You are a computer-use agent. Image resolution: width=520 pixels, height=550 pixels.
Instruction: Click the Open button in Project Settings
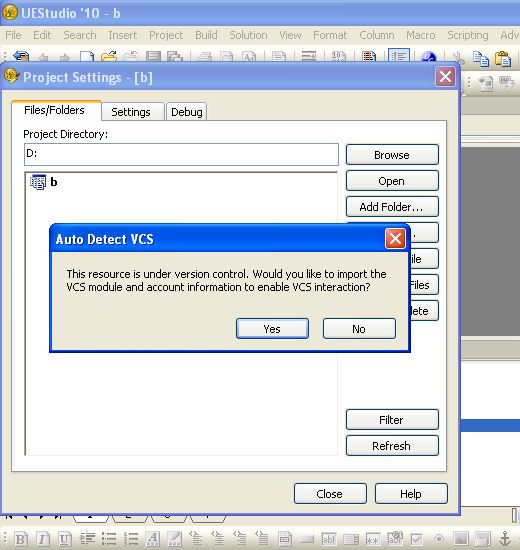(392, 181)
